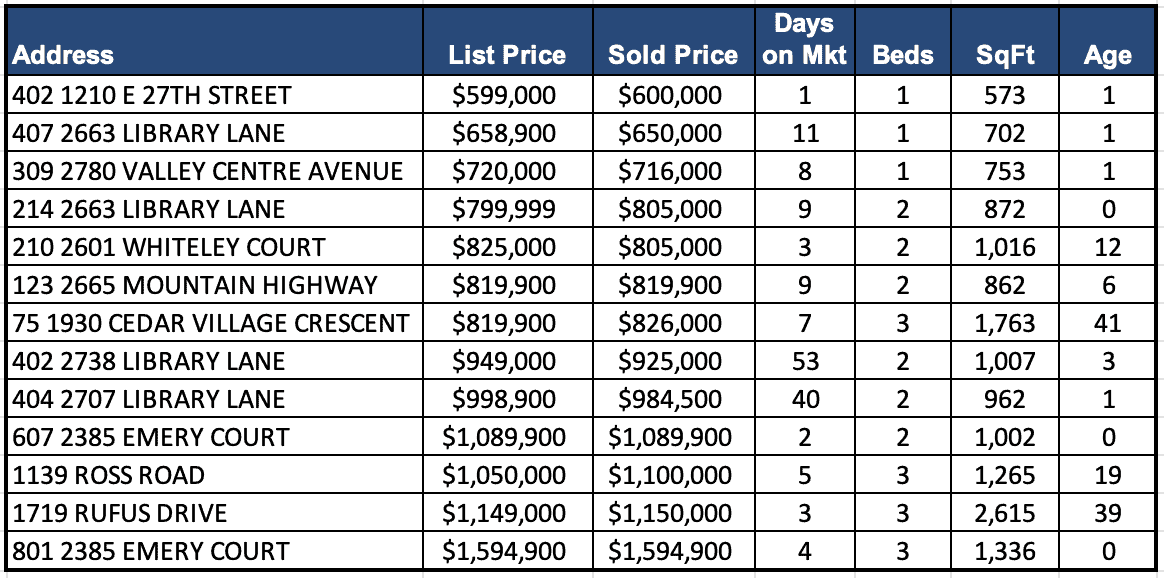This screenshot has width=1164, height=578.
Task: Click 75 1930 CEDAR VILLAGE CRESCENT cell
Action: 210,323
